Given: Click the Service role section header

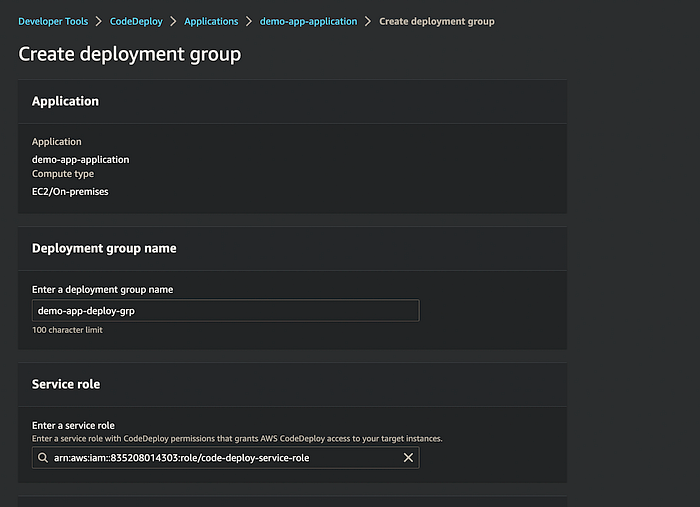Looking at the screenshot, I should pyautogui.click(x=66, y=384).
